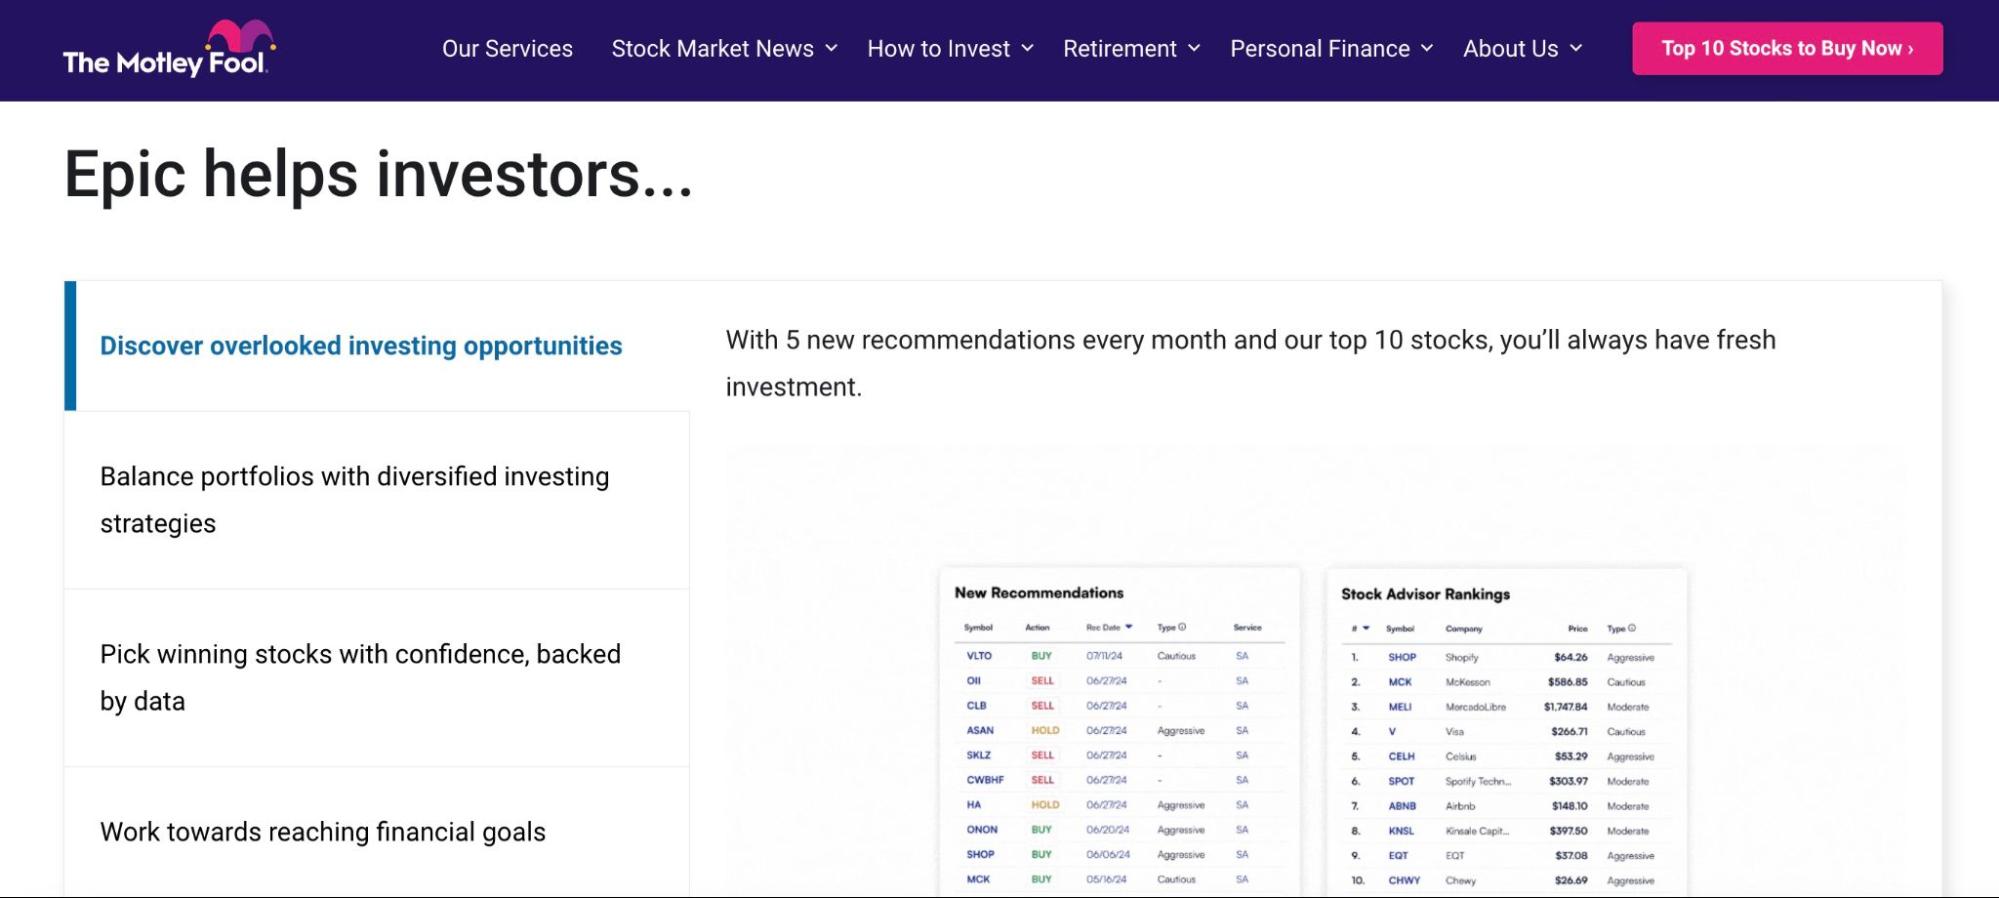Click $1,747.84 price in Rankings

[x=1565, y=706]
